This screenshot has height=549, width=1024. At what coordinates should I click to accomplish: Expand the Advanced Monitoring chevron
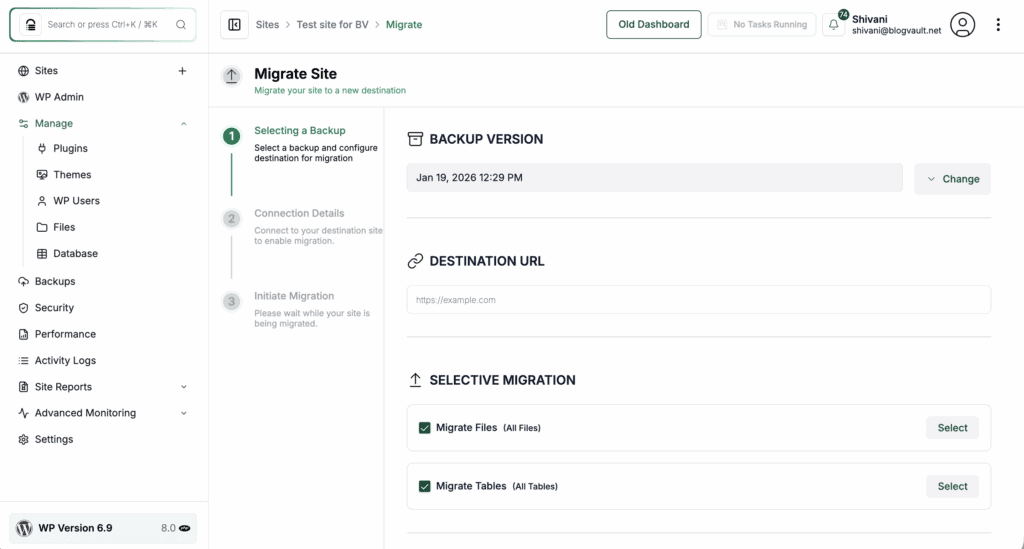[184, 413]
